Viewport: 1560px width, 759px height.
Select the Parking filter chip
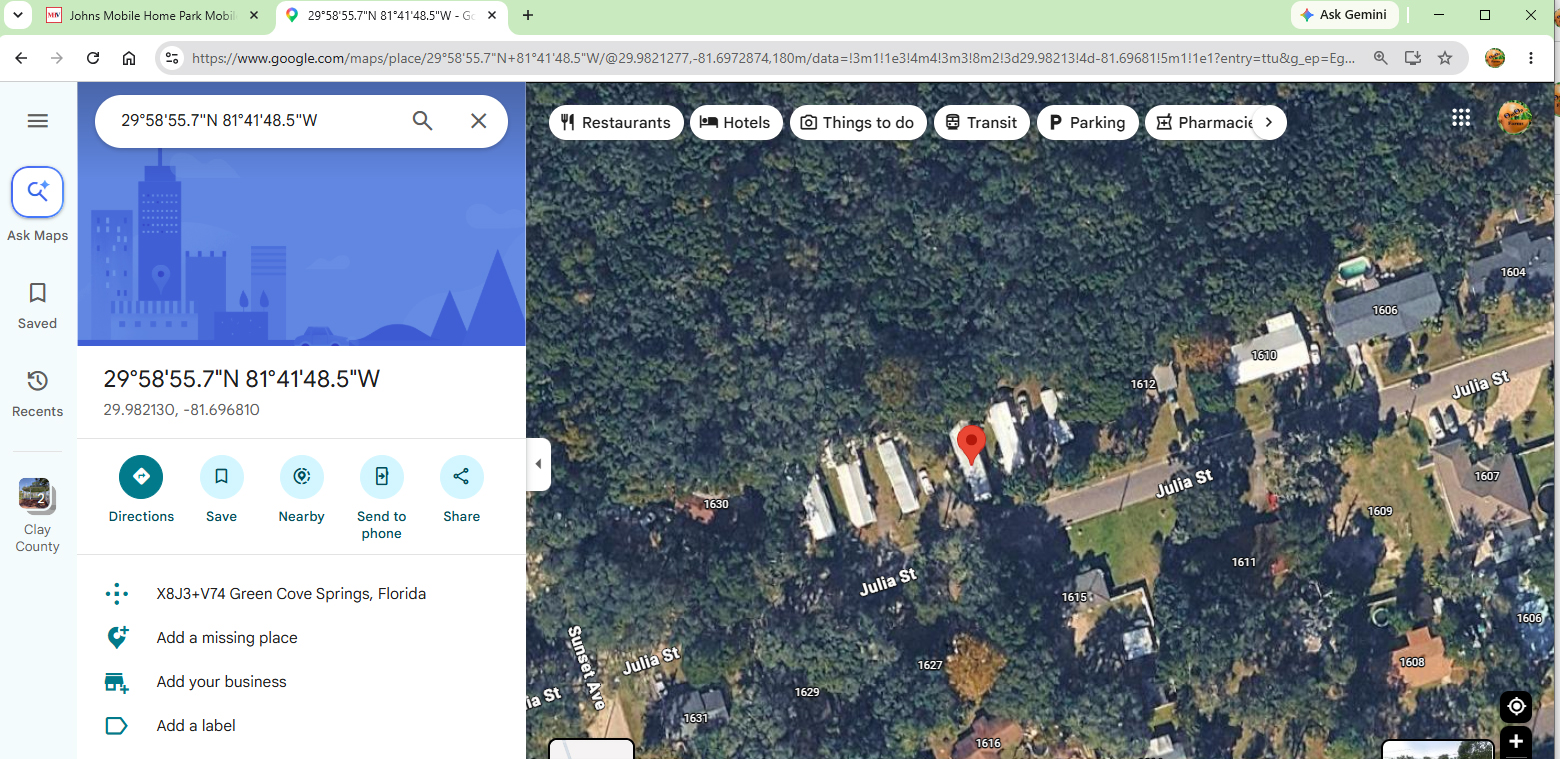1088,122
